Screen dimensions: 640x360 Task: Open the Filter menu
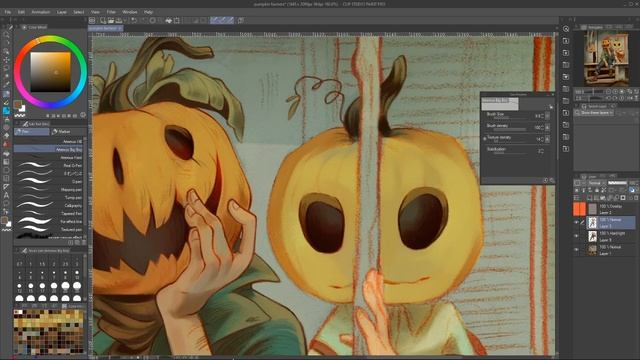click(111, 12)
